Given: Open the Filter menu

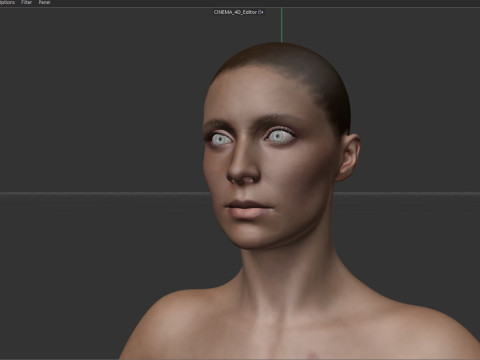Looking at the screenshot, I should pos(26,2).
